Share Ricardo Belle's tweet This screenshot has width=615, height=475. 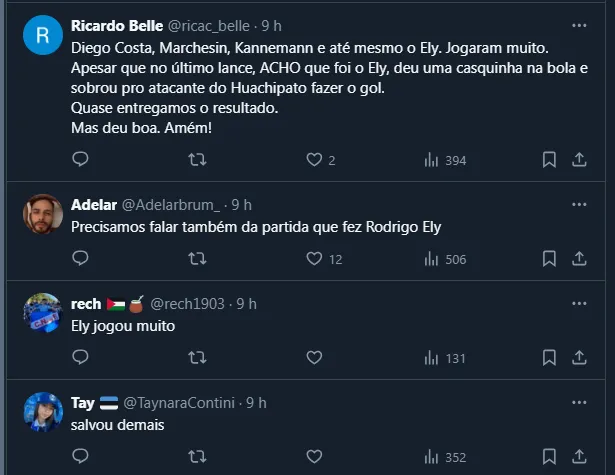pyautogui.click(x=579, y=160)
